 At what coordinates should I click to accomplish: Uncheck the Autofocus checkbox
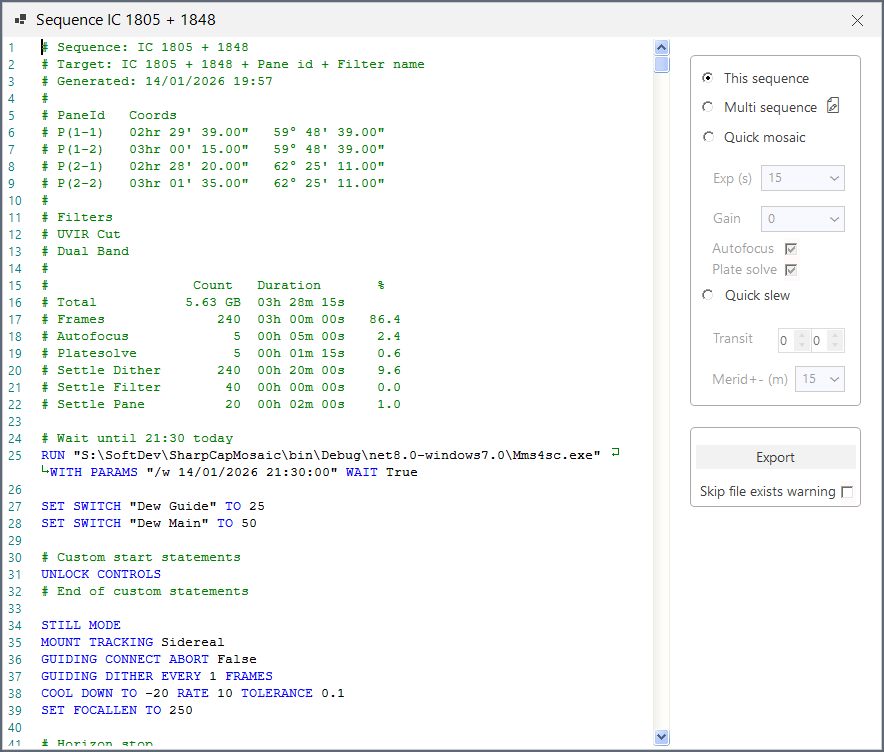coord(789,248)
